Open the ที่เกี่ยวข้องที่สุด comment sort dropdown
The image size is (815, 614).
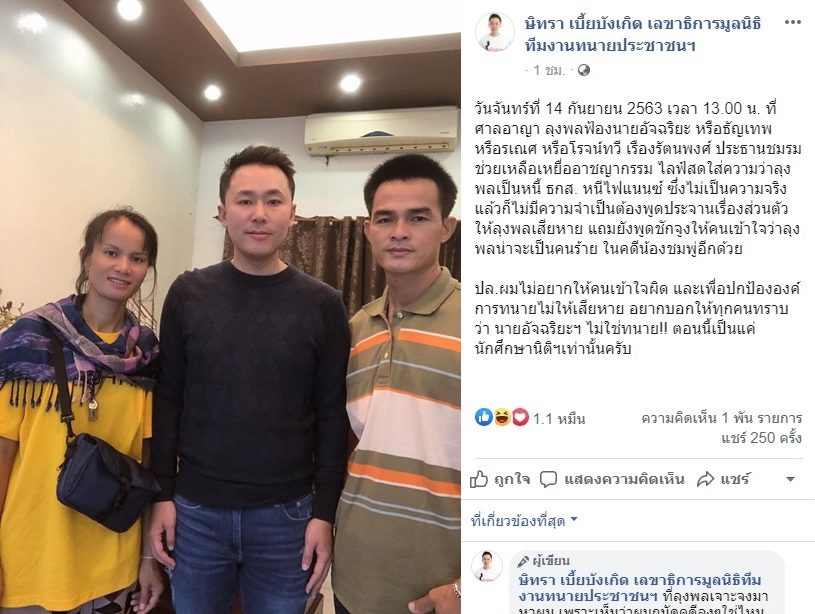(x=524, y=520)
